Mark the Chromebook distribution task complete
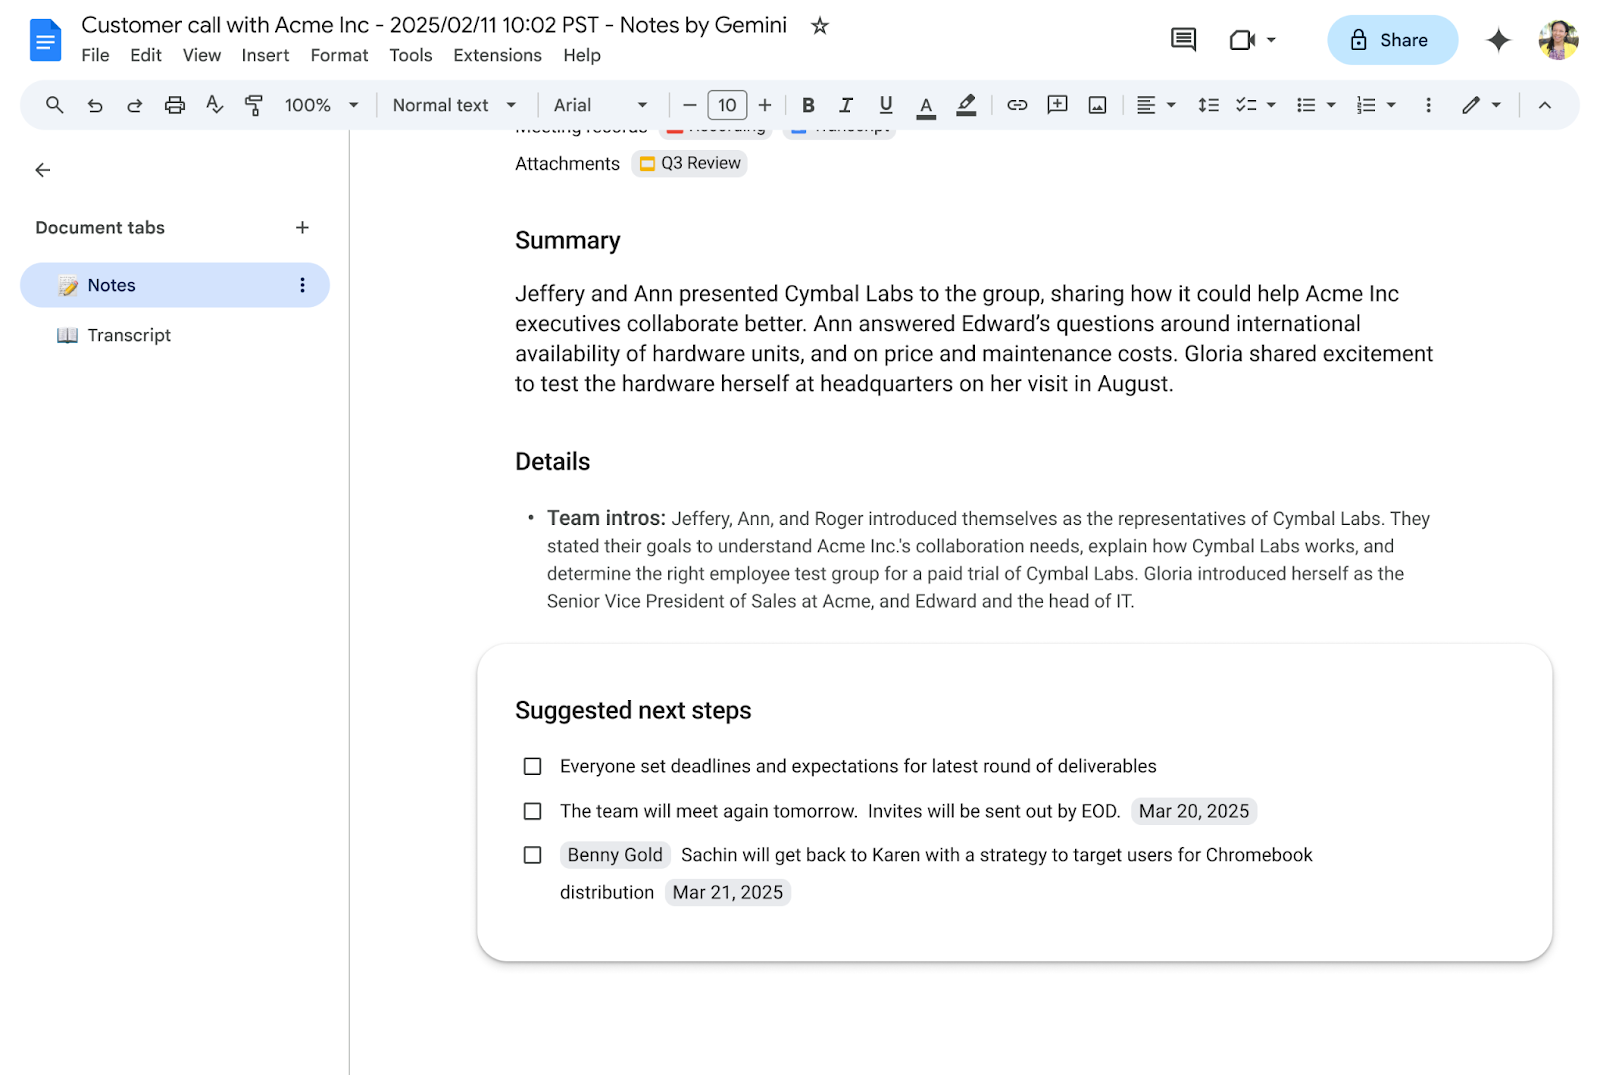1600x1075 pixels. coord(531,855)
